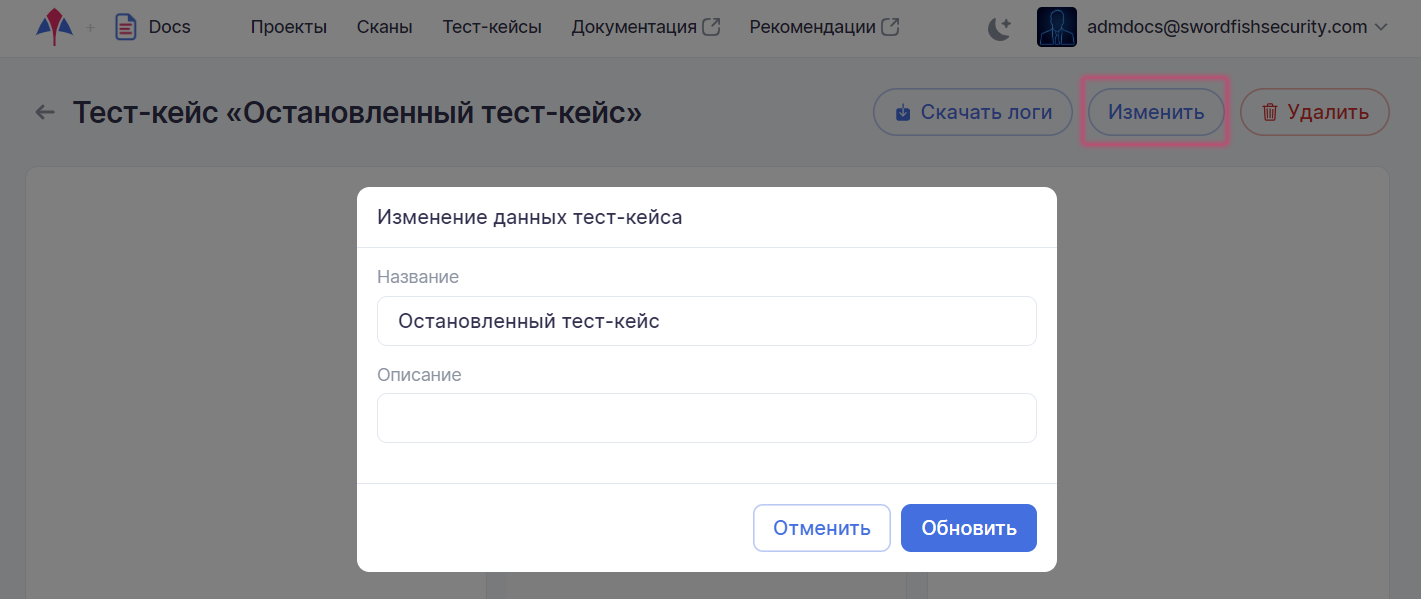Click the download icon in Скачать логи
The height and width of the screenshot is (599, 1421).
(x=903, y=112)
